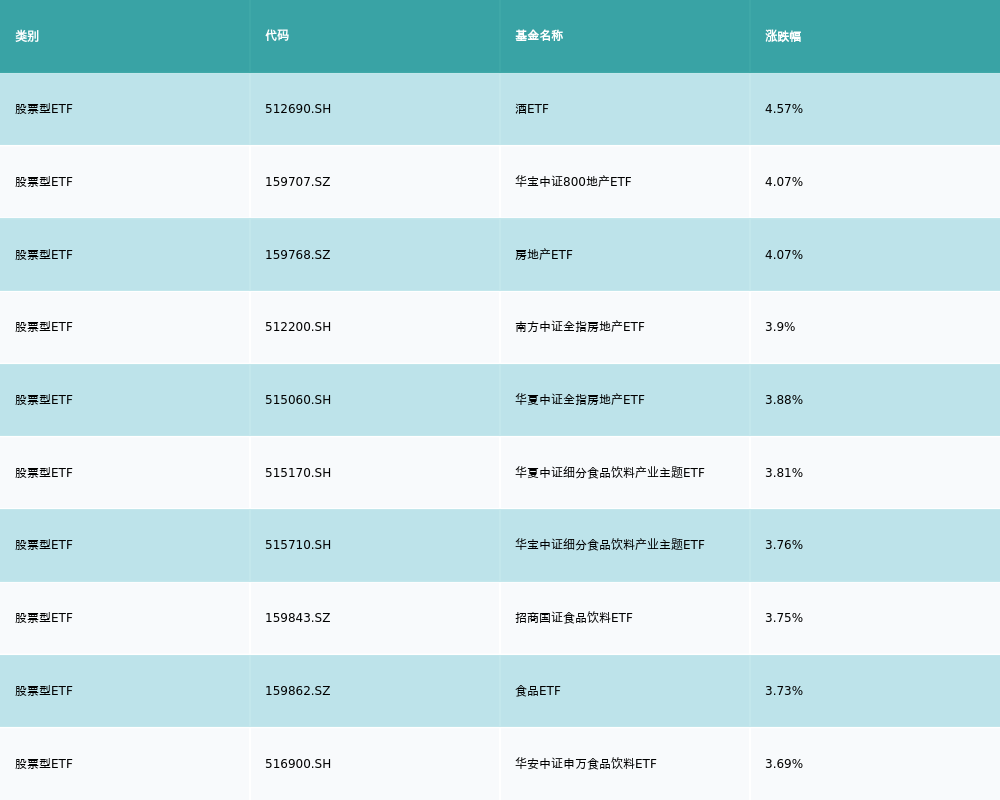Select the 食品ETF fund name
Image resolution: width=1000 pixels, height=800 pixels.
coord(538,691)
